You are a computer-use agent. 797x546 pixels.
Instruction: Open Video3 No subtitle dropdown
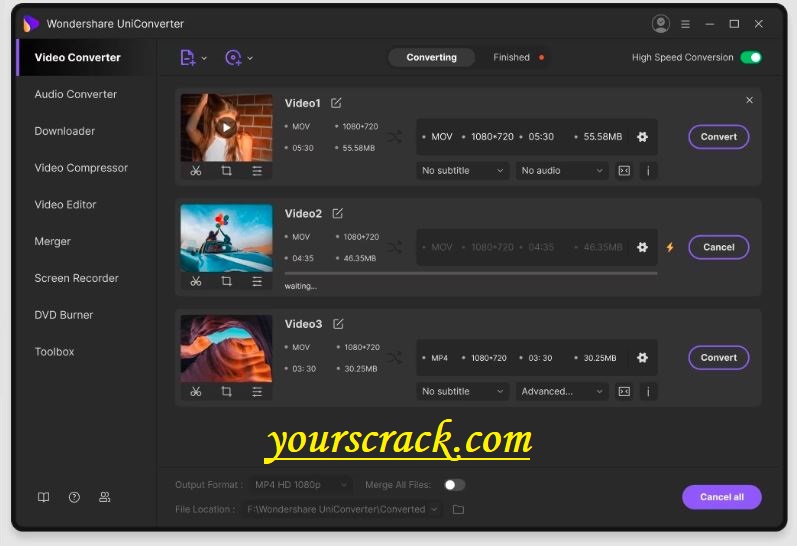click(x=462, y=391)
